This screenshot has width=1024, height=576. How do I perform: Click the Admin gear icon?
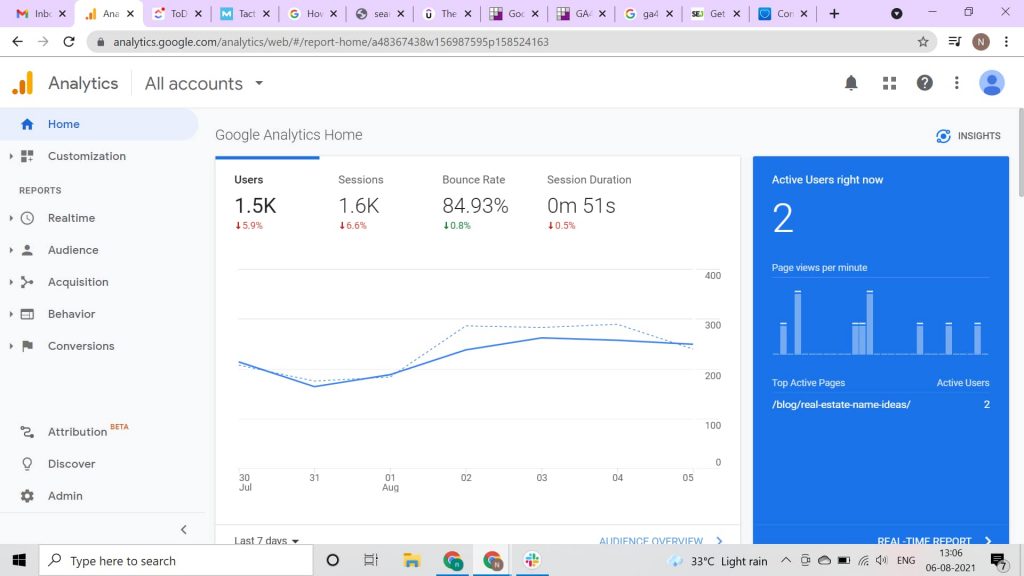click(27, 496)
